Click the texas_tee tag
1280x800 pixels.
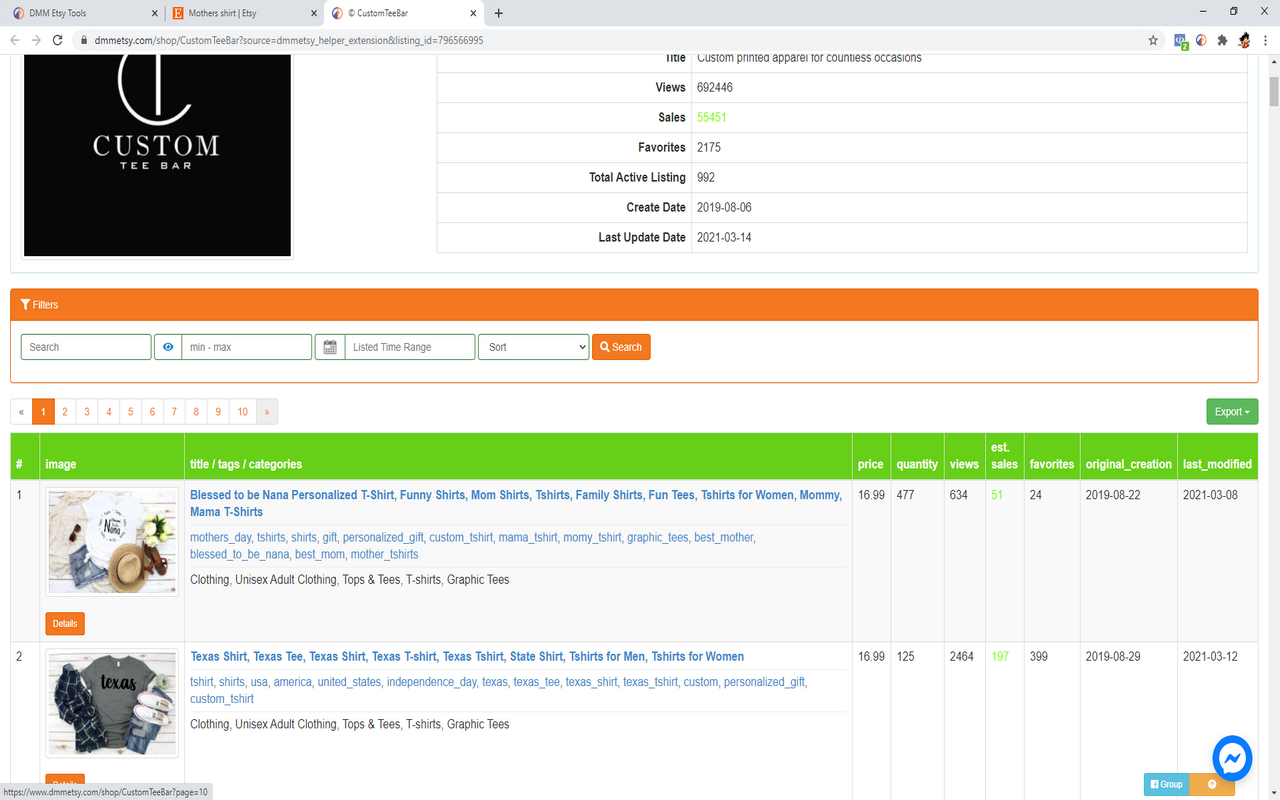pos(536,682)
